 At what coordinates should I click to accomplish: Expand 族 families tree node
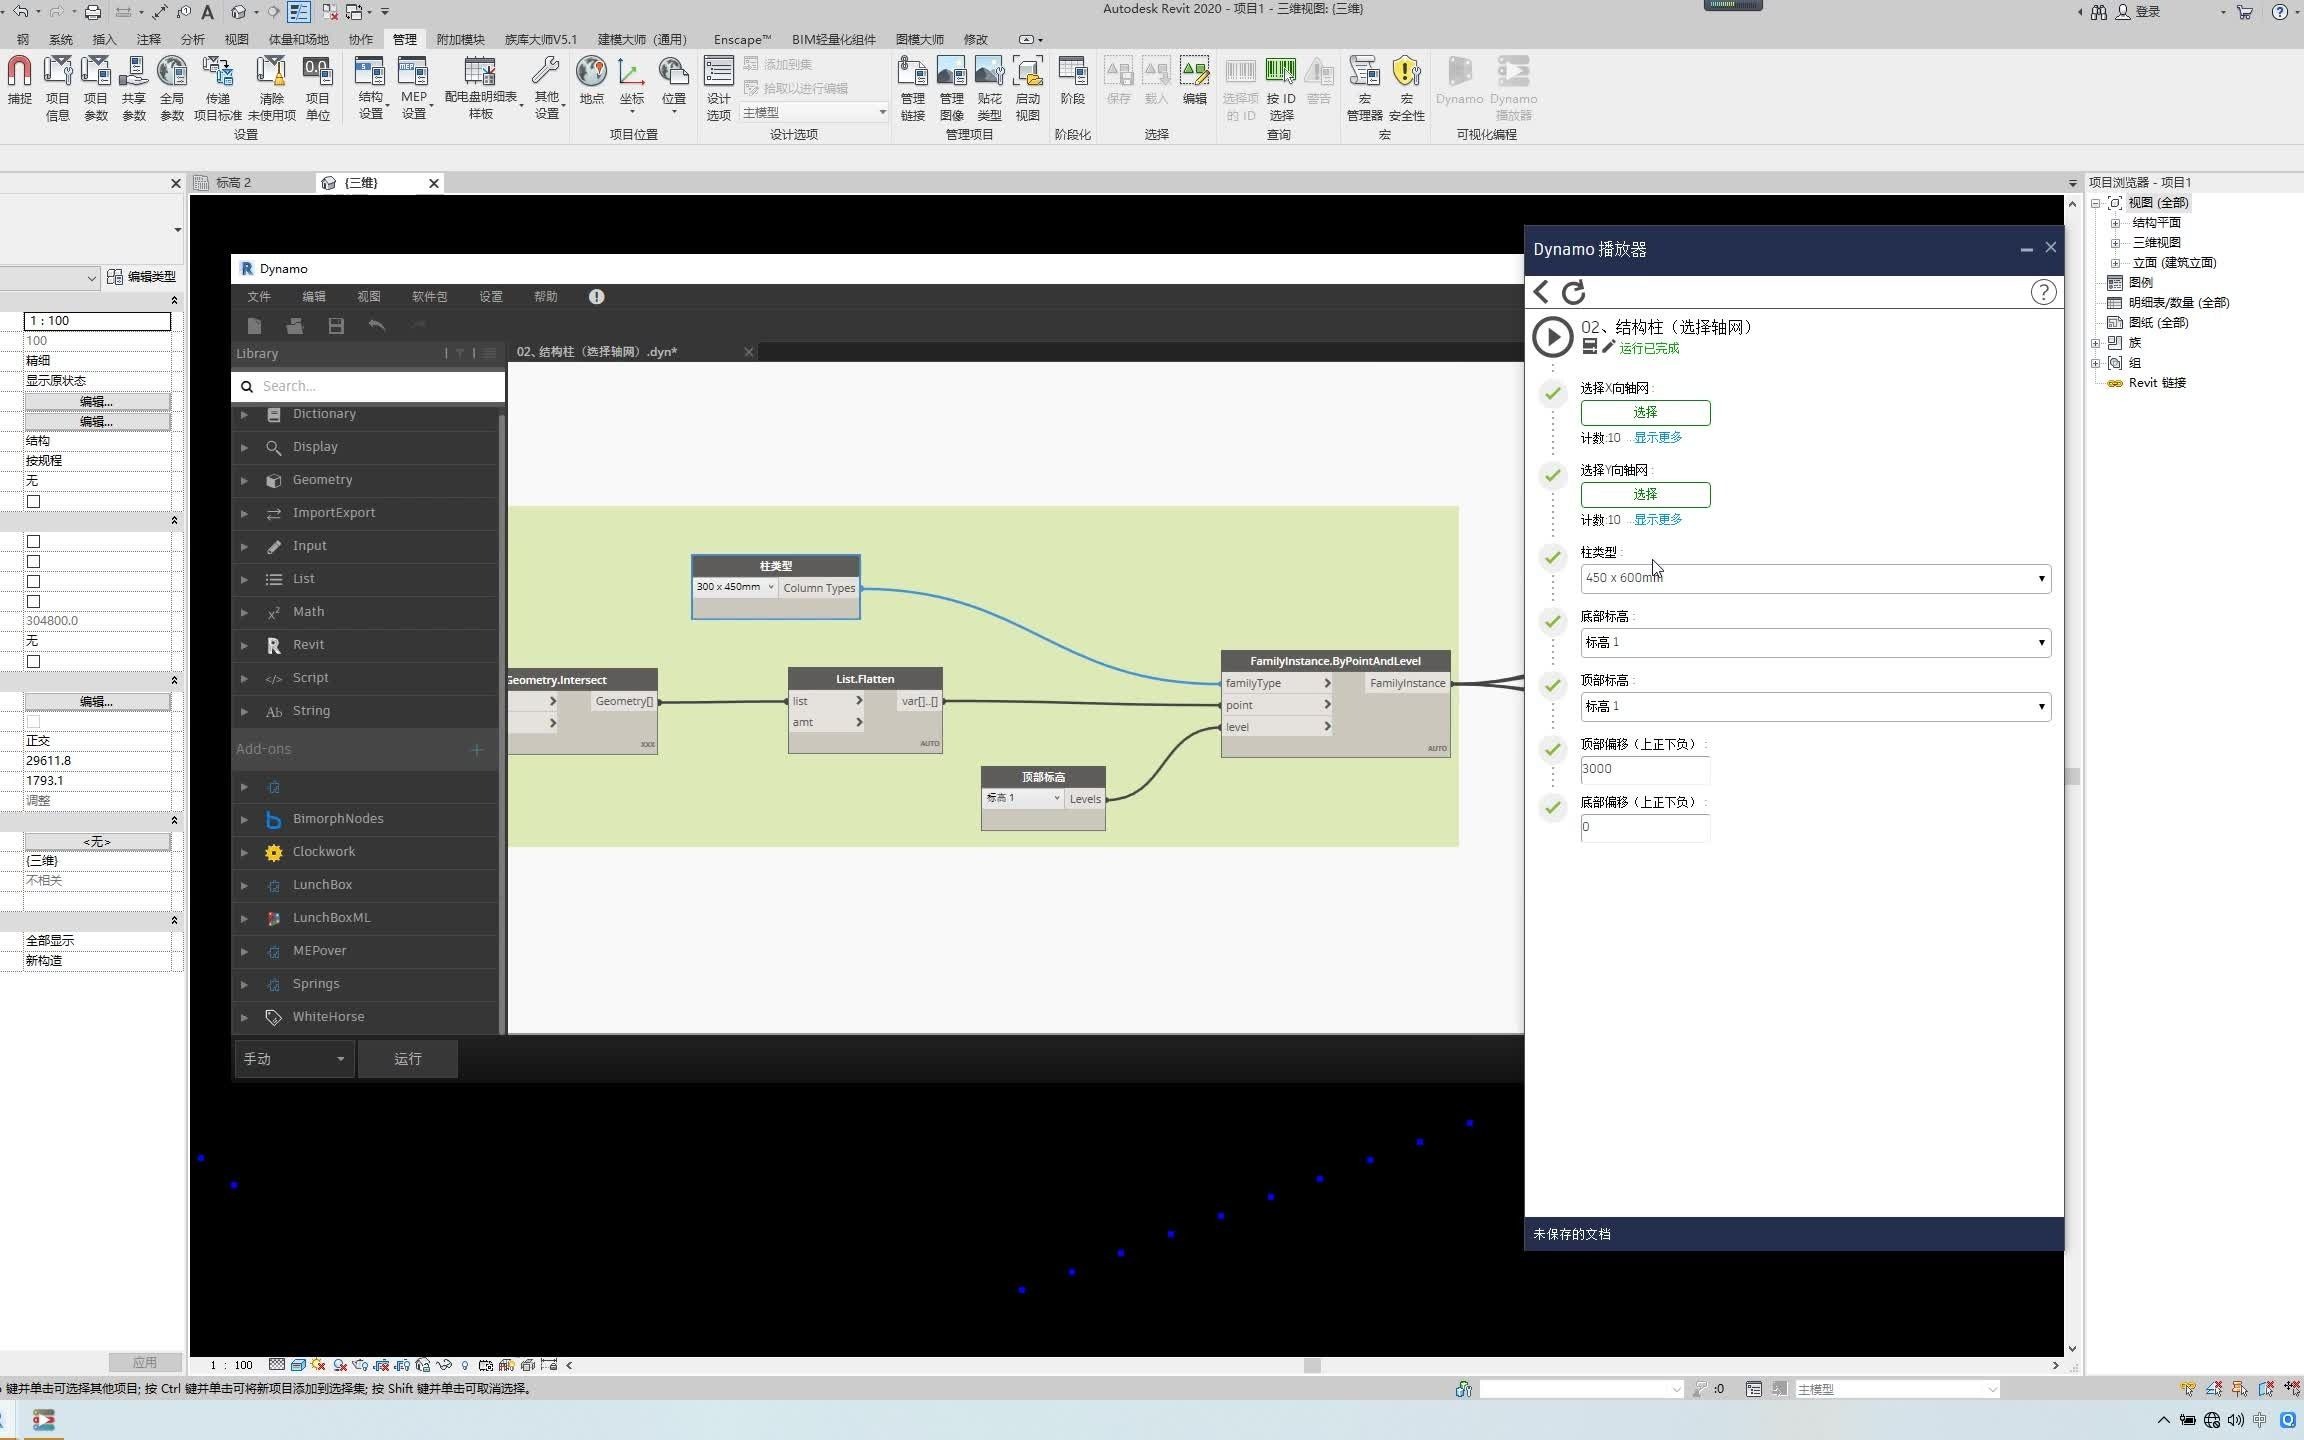point(2096,343)
